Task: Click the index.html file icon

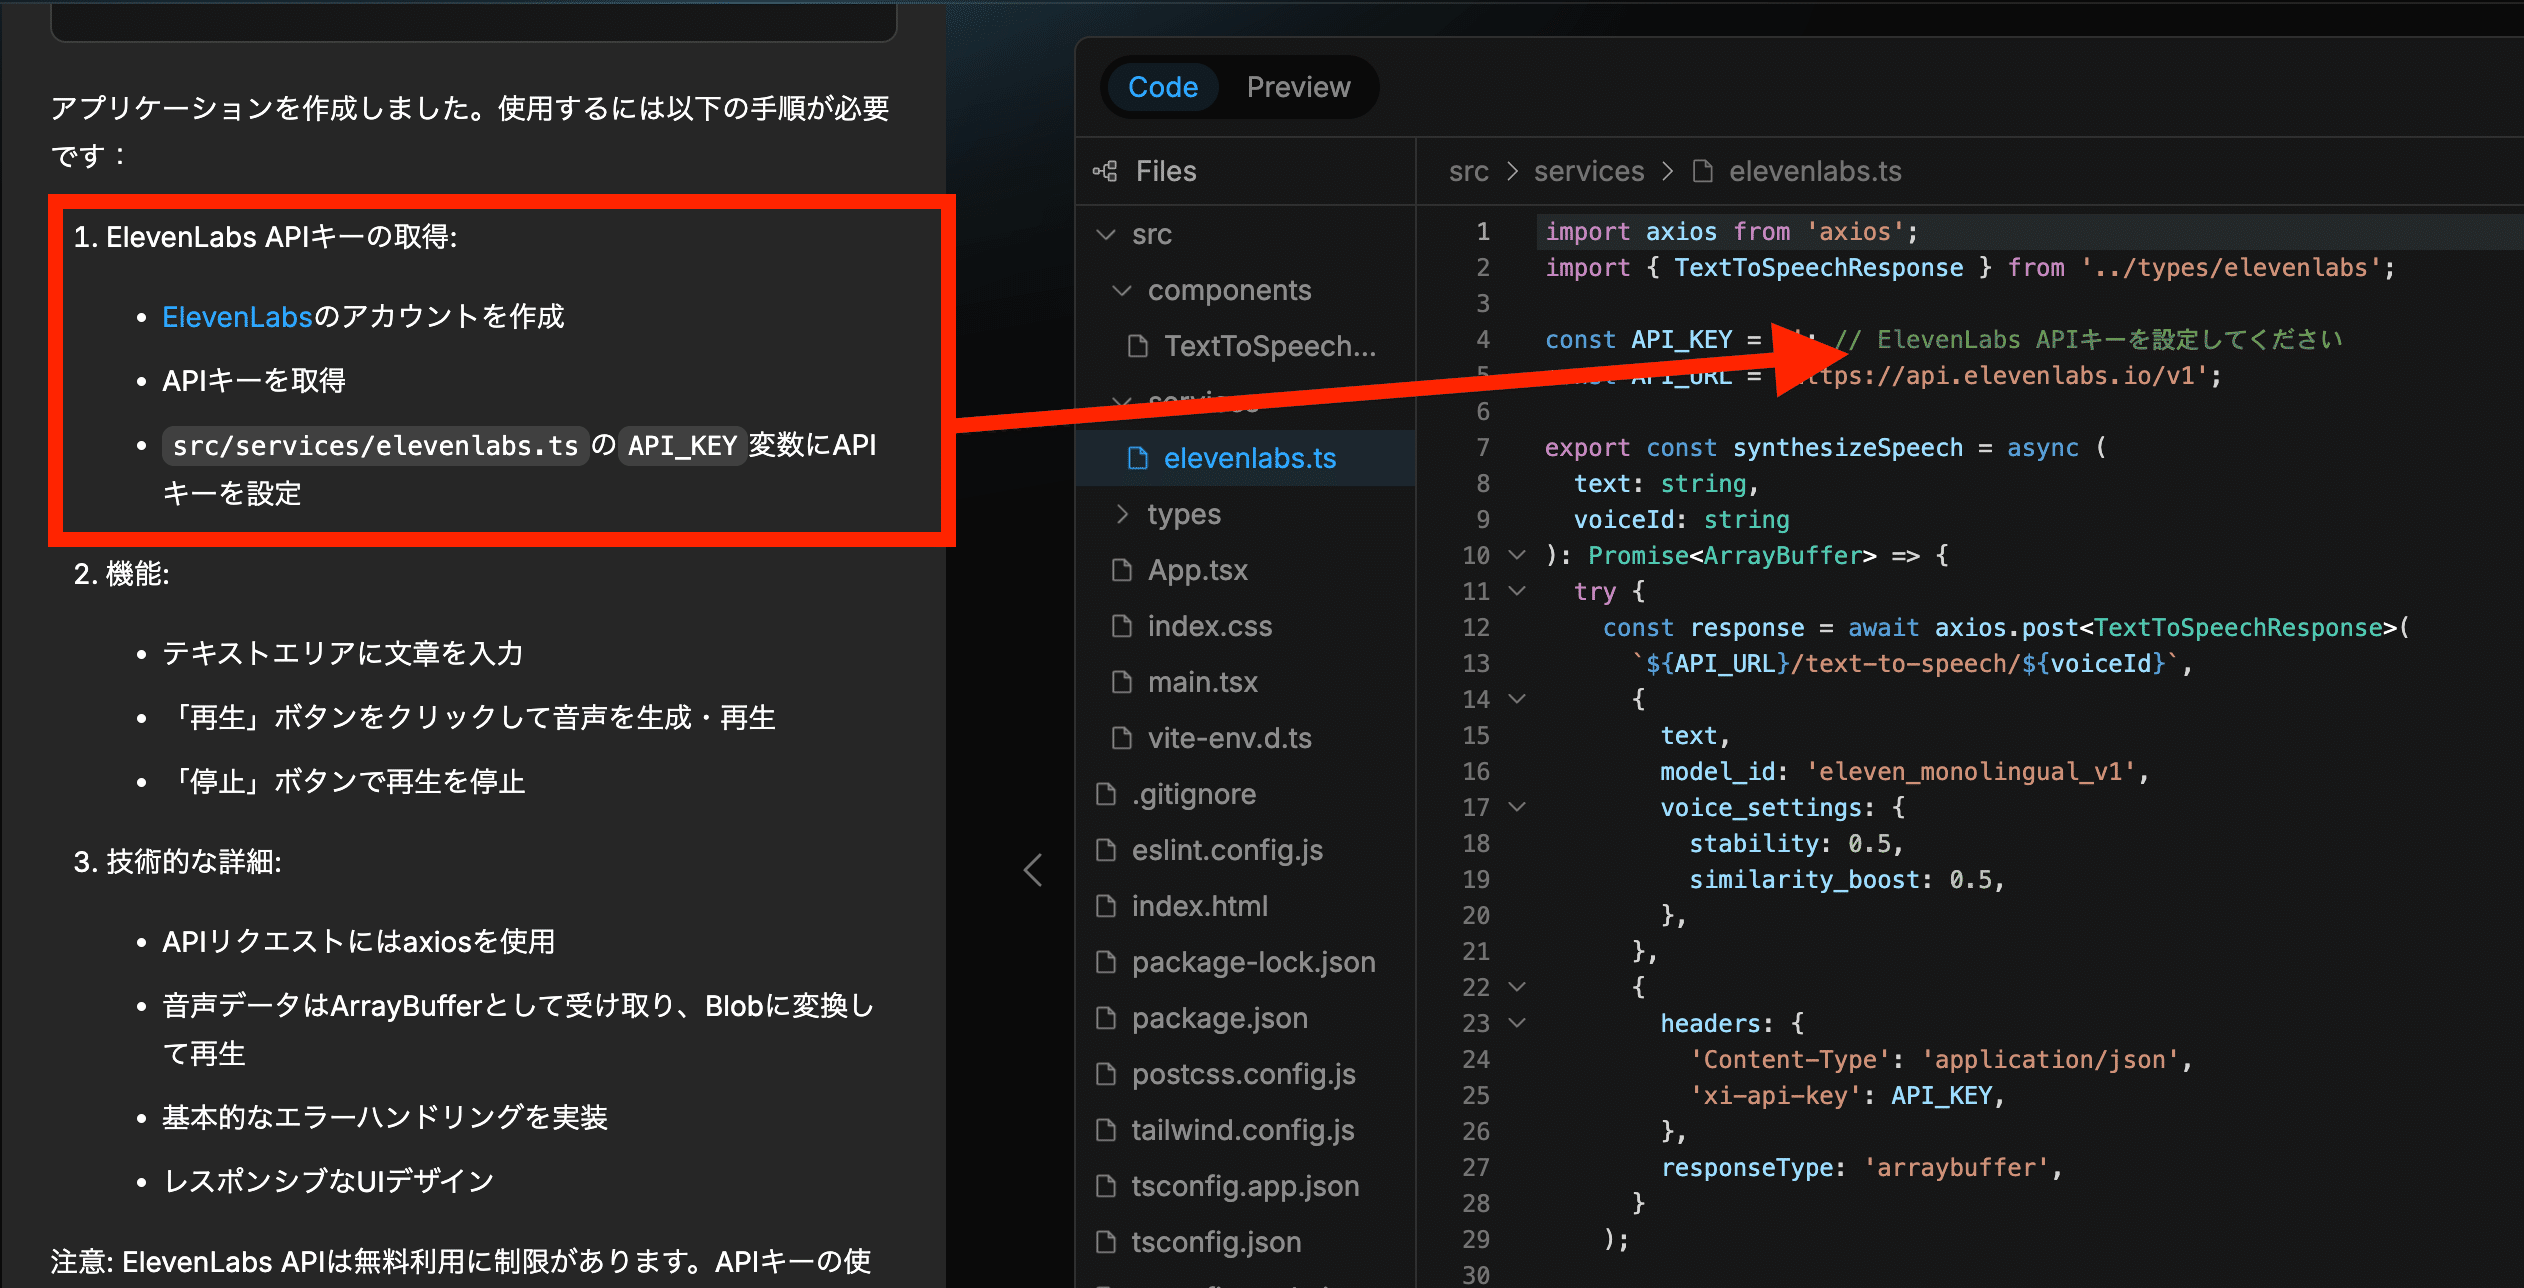Action: coord(1106,906)
